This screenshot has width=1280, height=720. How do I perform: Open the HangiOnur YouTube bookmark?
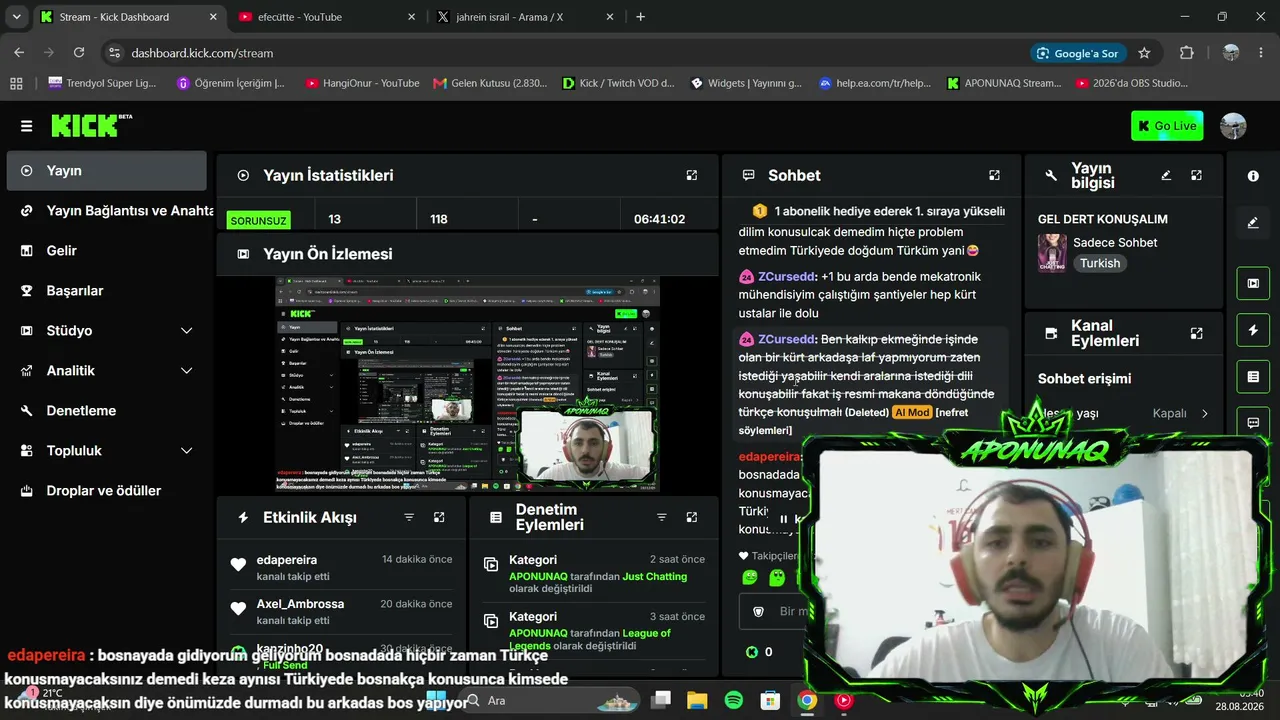tap(362, 83)
